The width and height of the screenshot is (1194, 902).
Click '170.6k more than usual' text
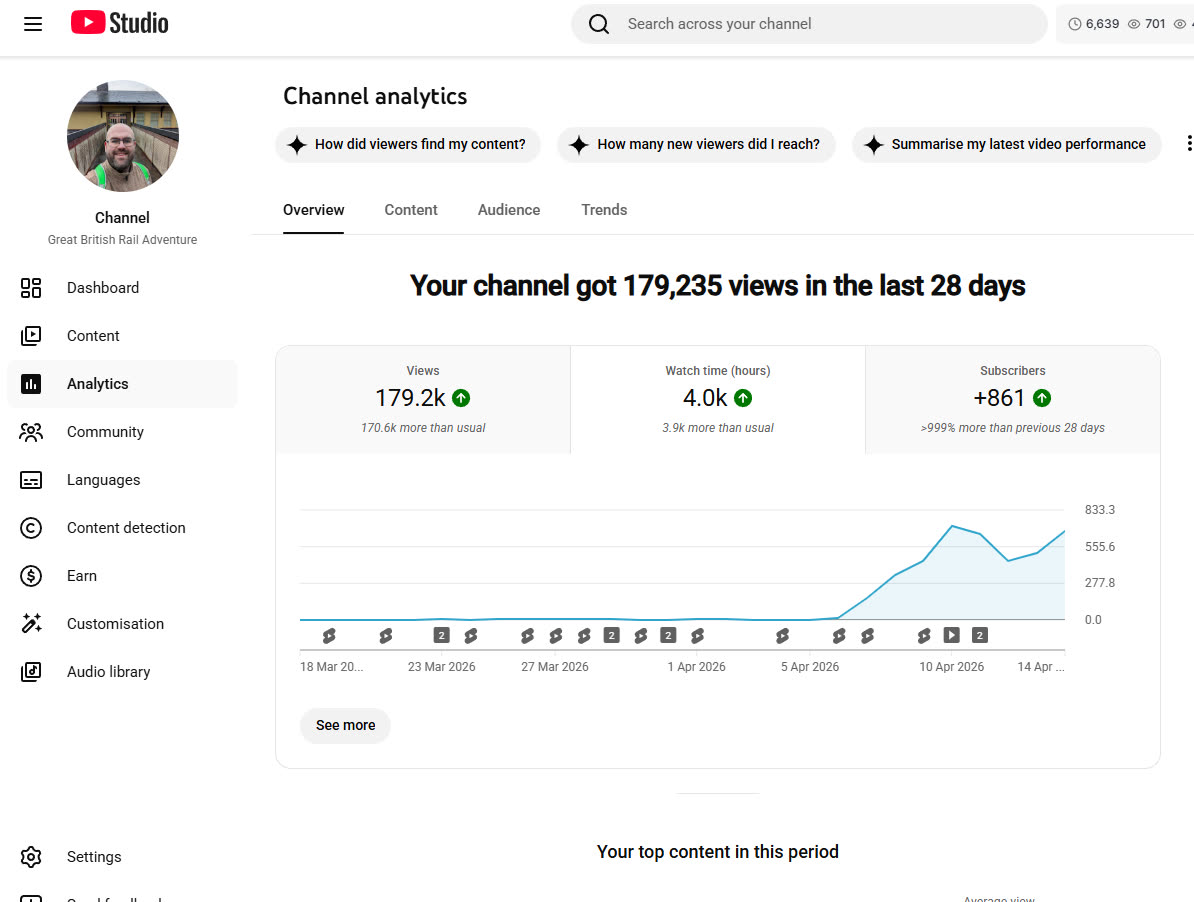423,428
